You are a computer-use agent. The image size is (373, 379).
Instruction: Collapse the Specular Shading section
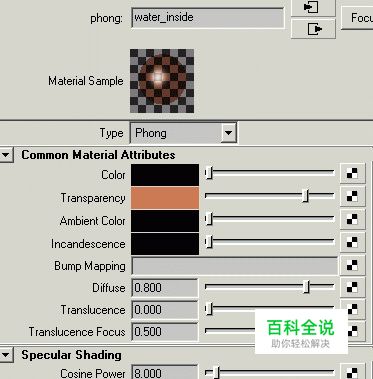pos(6,355)
